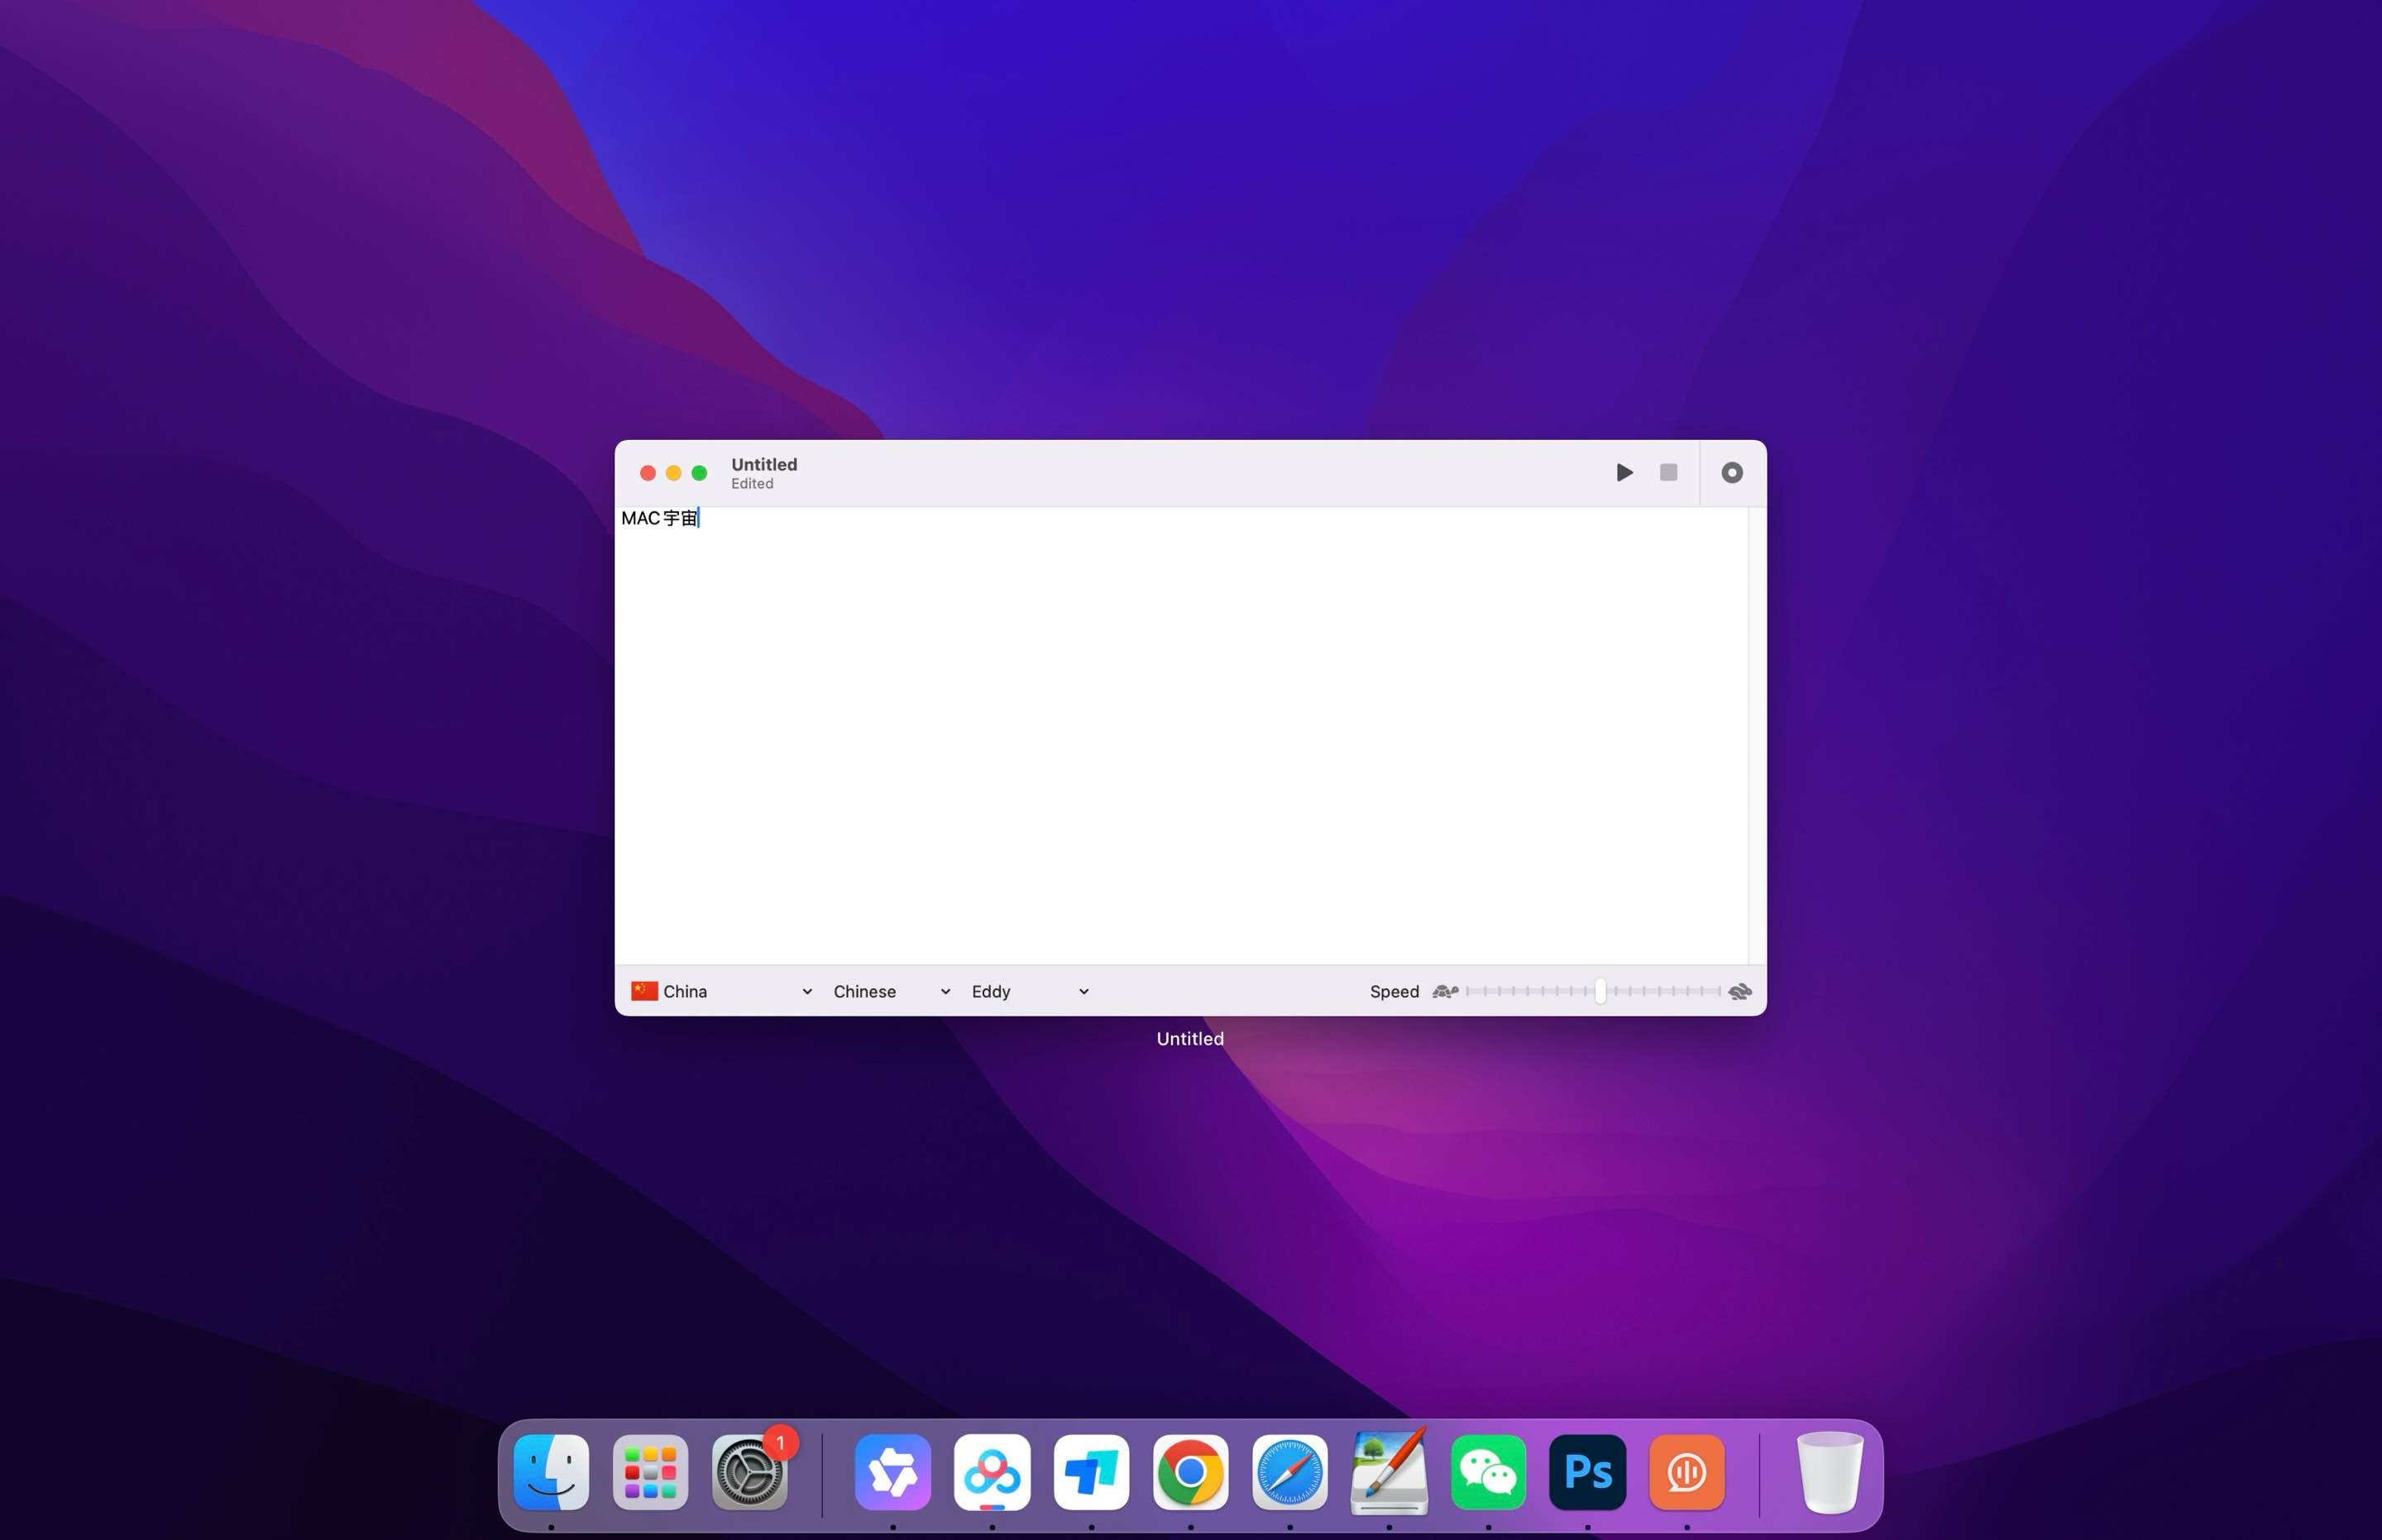
Task: Click the Speed slider handle
Action: coord(1600,991)
